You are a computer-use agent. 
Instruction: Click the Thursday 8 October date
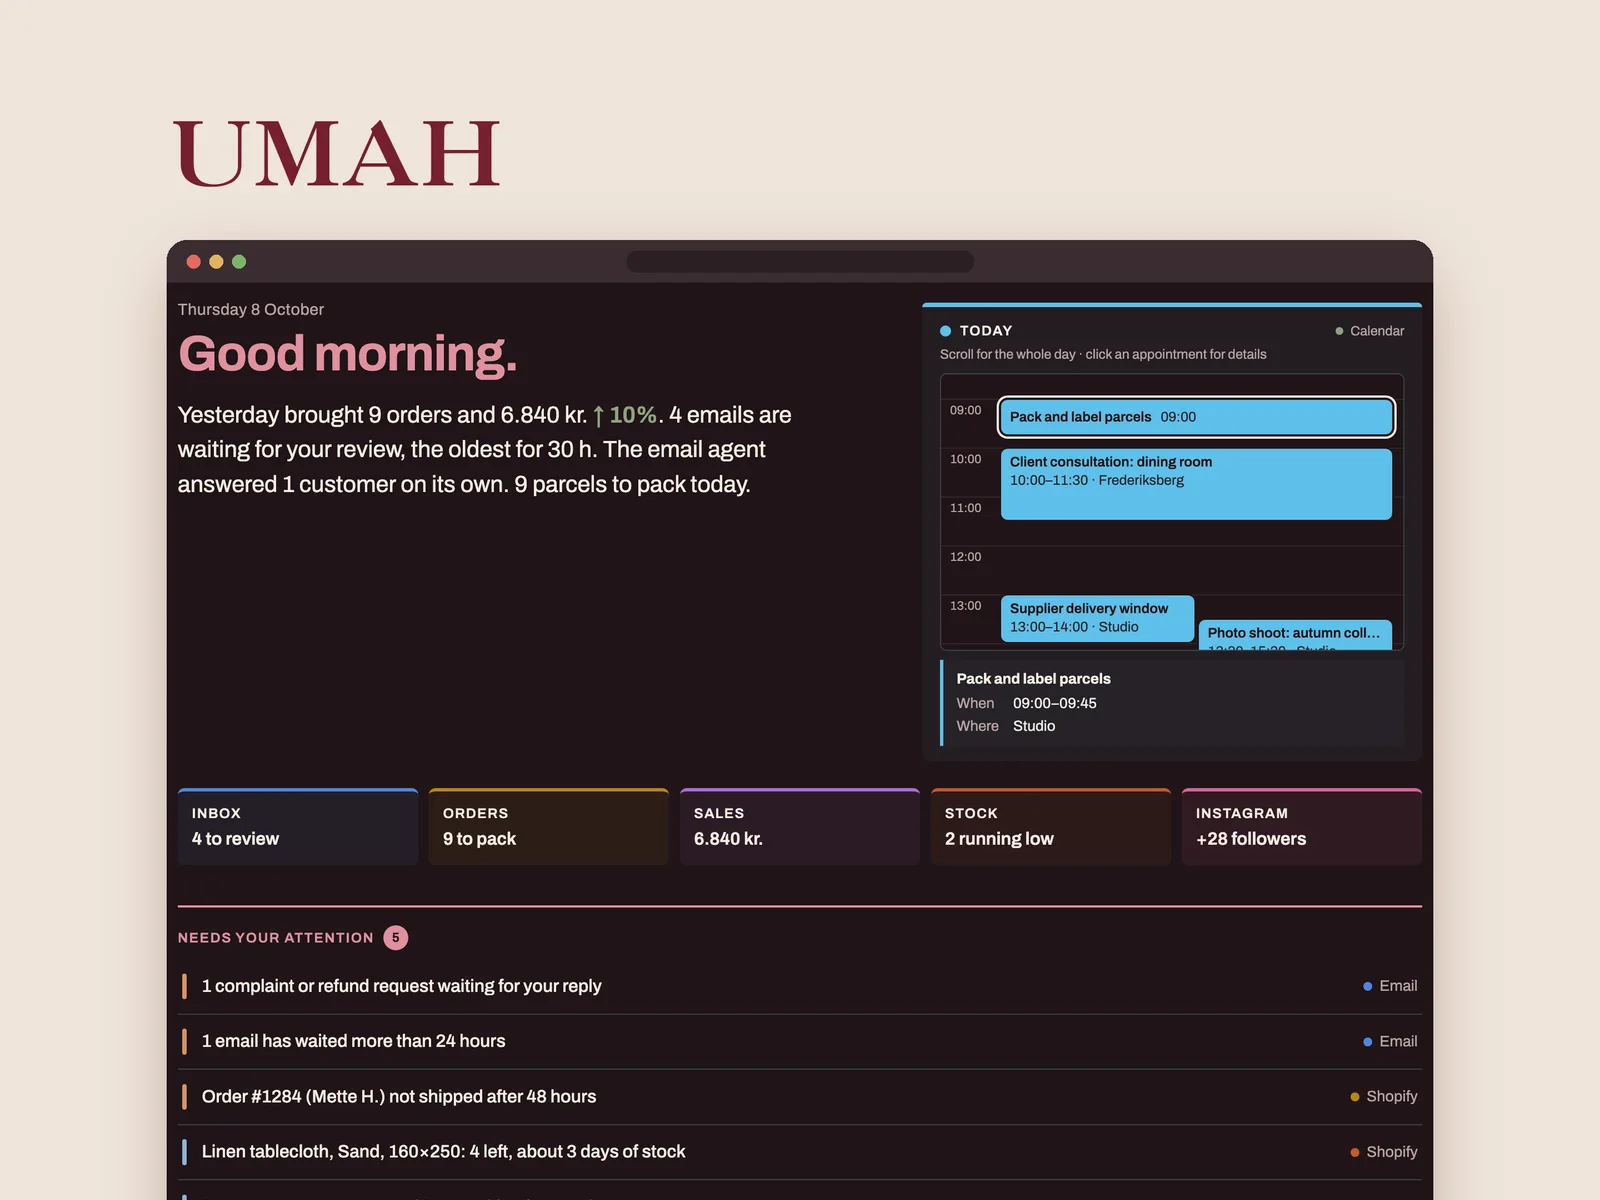[x=251, y=310]
